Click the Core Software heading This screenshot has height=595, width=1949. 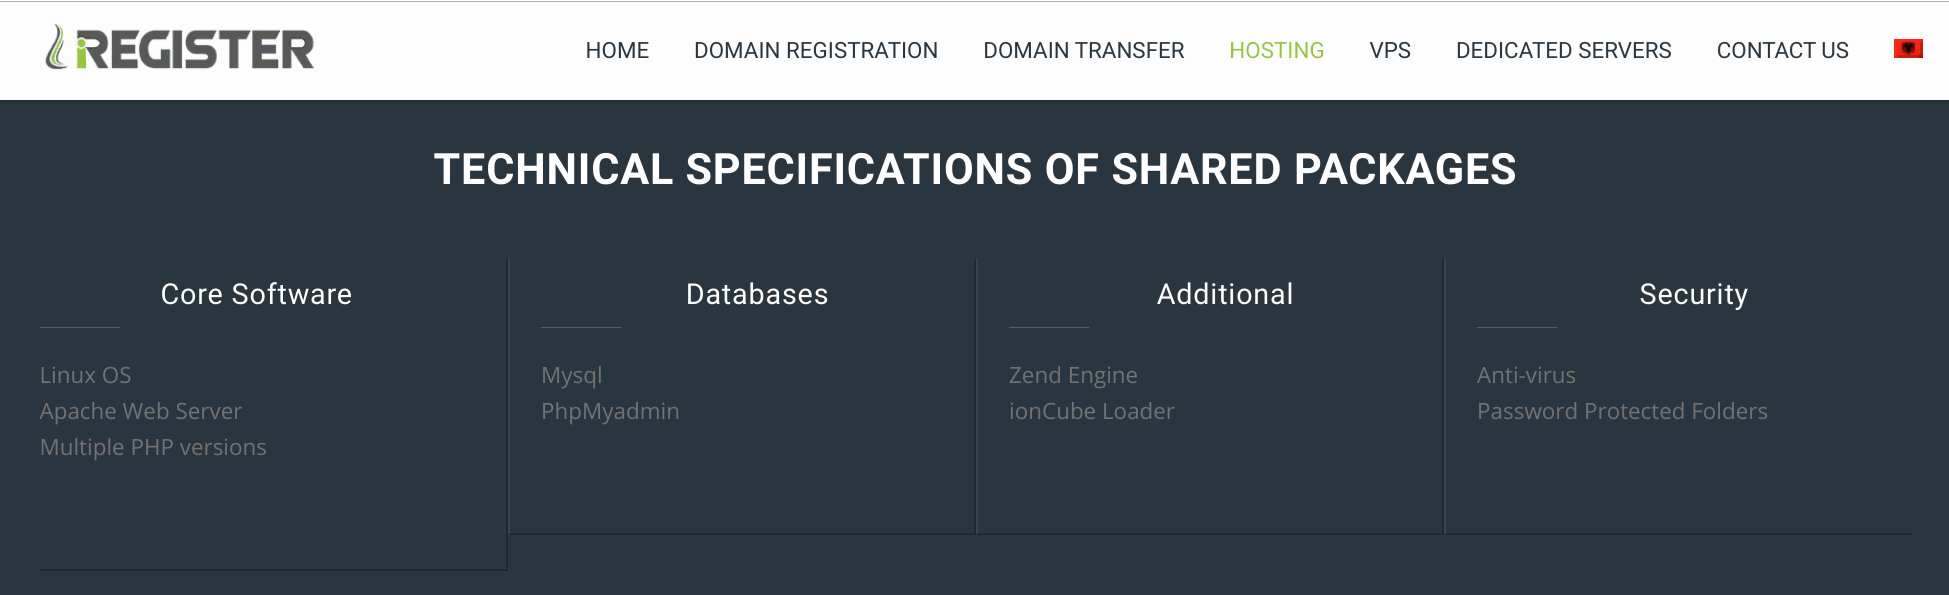256,294
